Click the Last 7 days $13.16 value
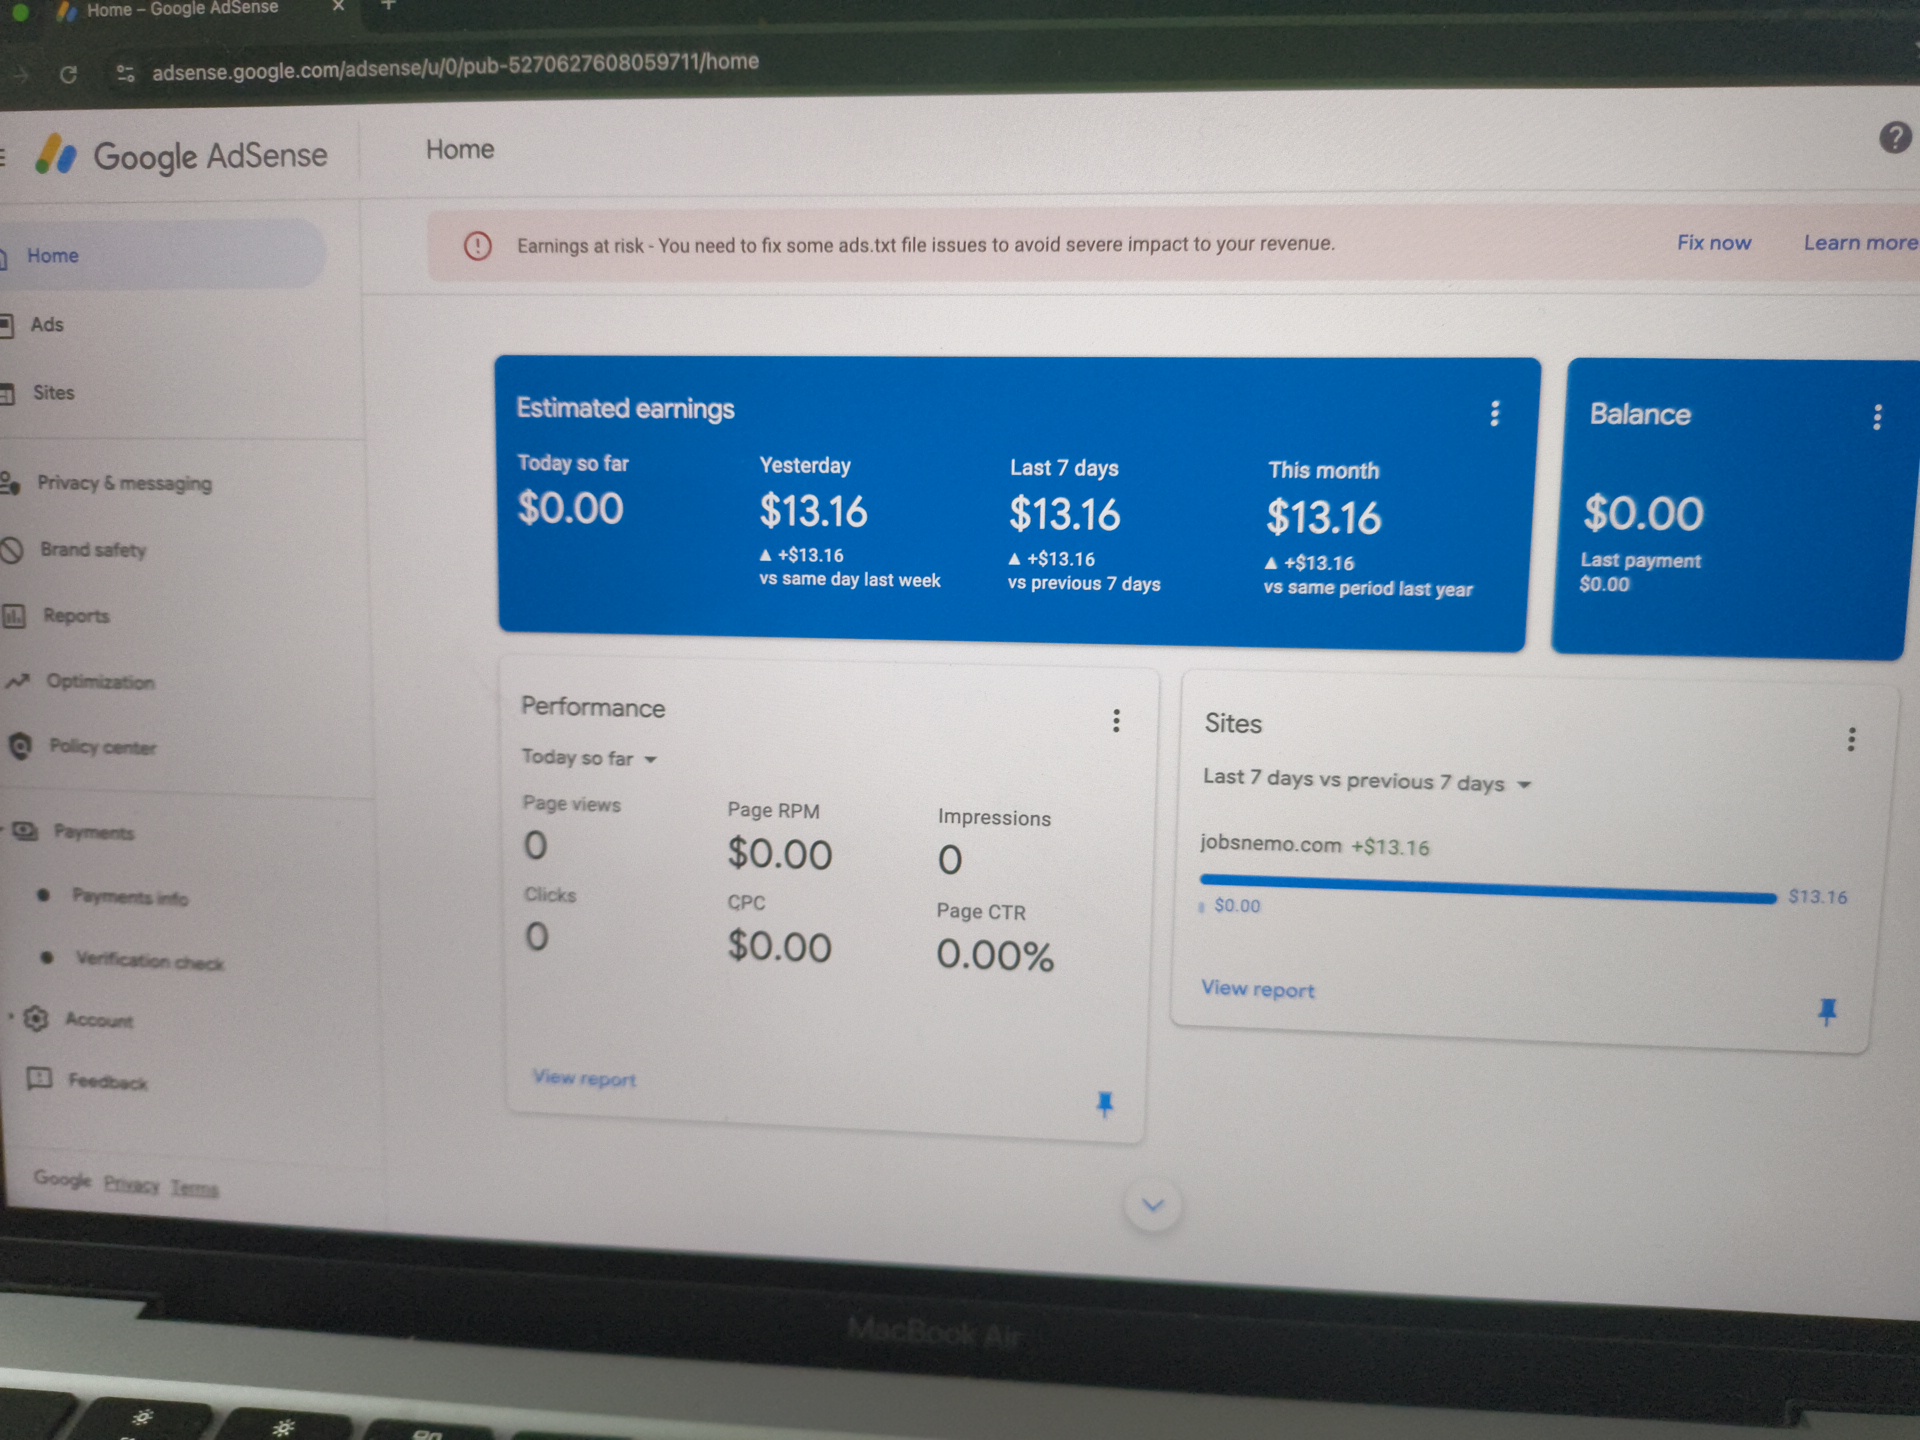This screenshot has width=1920, height=1440. pyautogui.click(x=1064, y=515)
